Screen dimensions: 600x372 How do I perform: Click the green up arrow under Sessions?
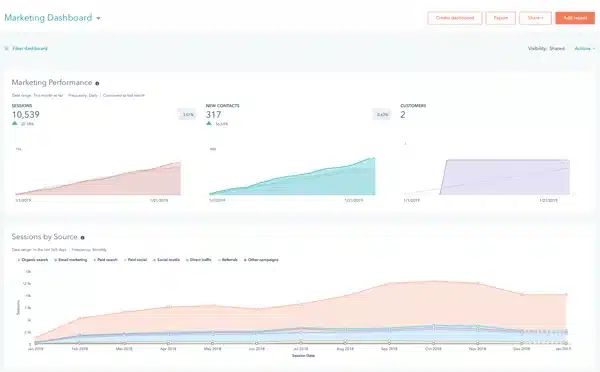(x=15, y=123)
